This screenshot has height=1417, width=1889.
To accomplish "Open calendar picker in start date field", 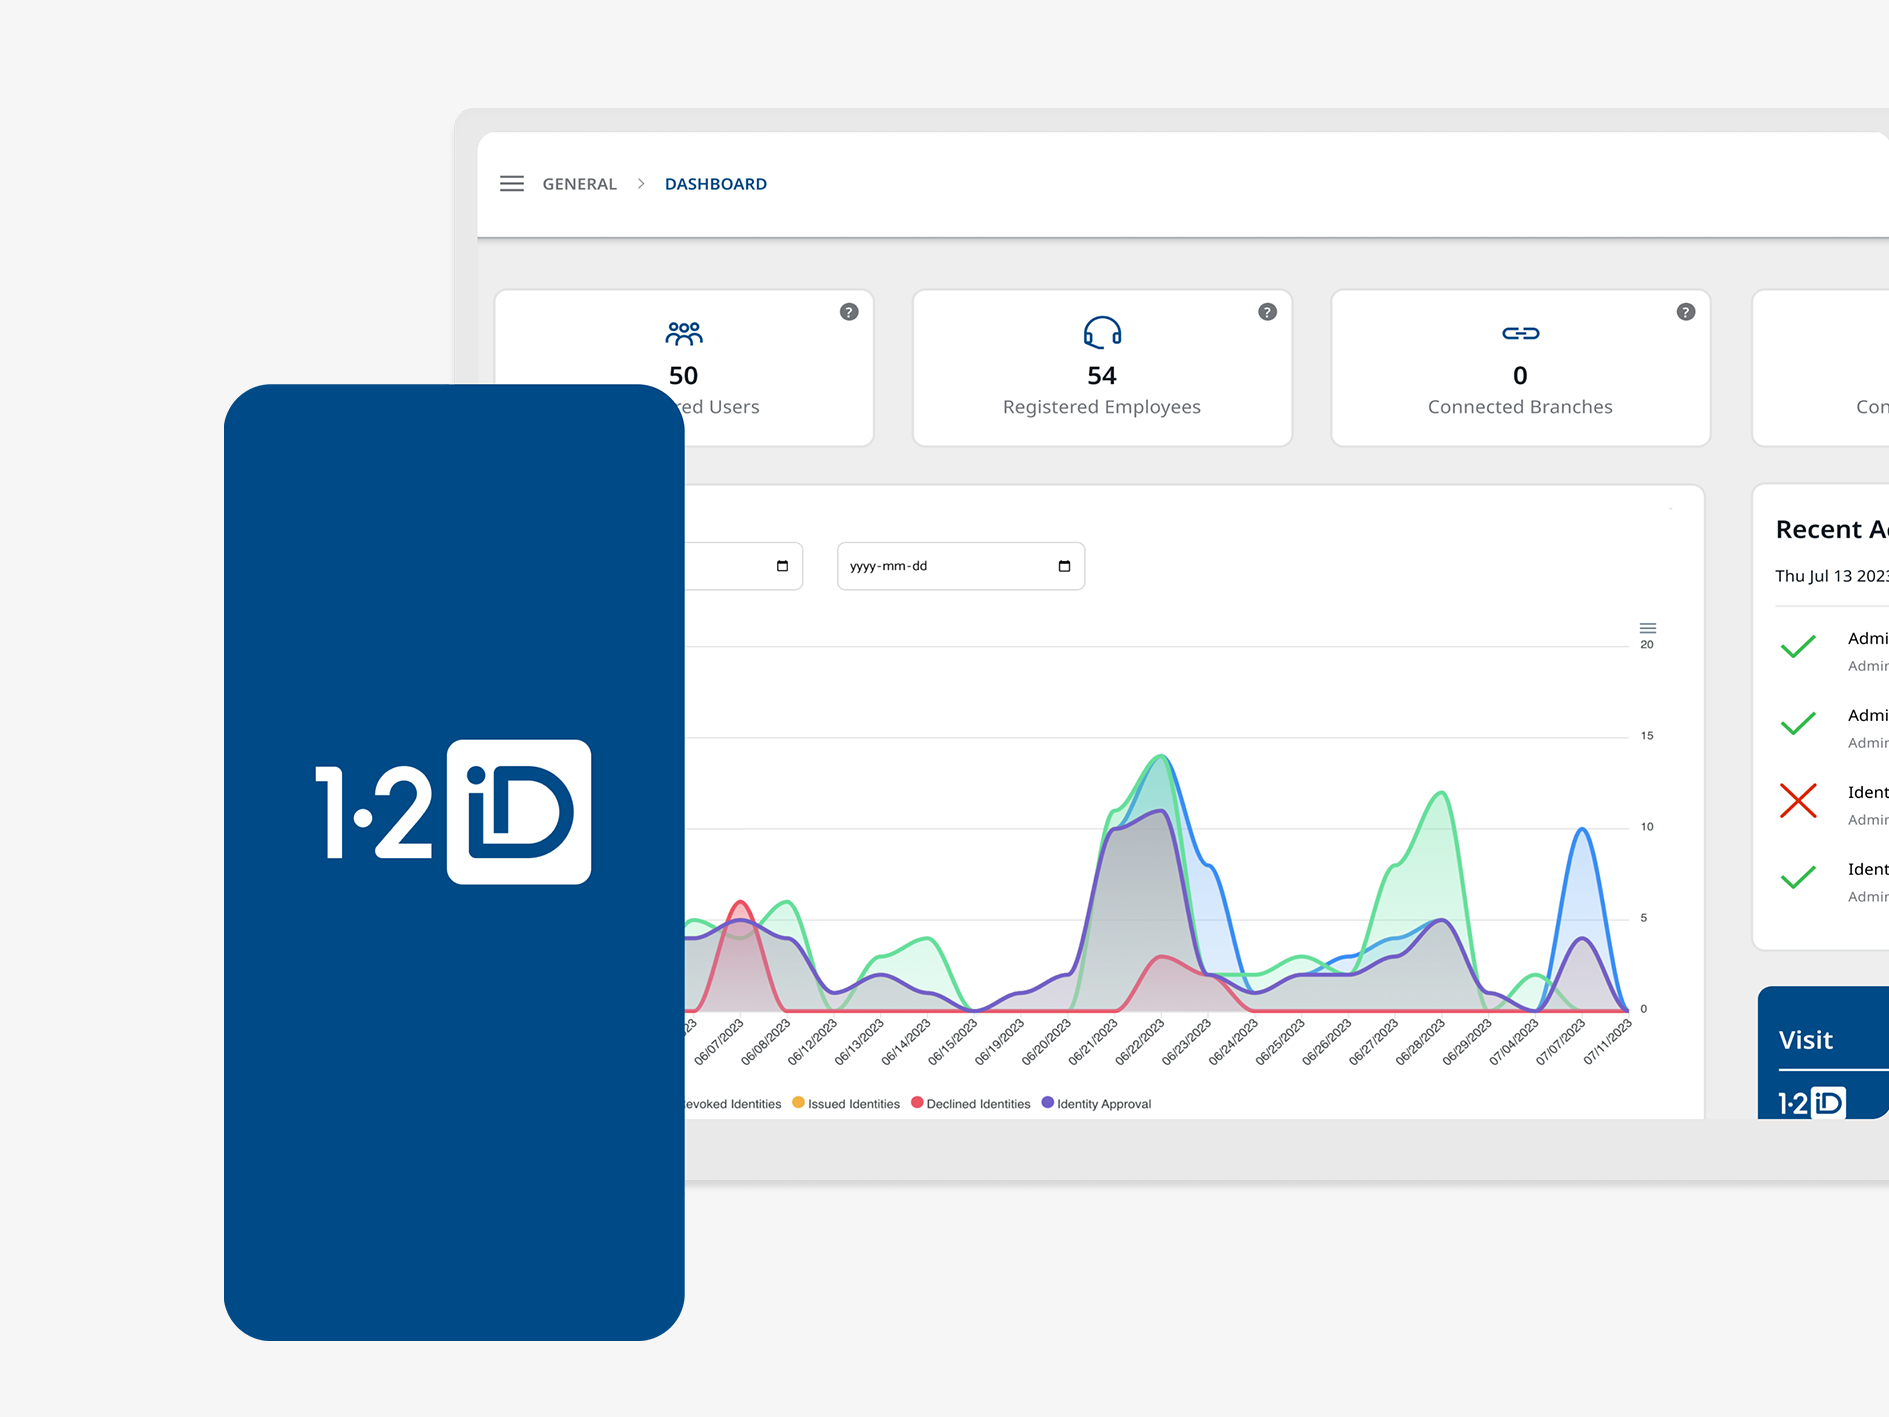I will [x=782, y=566].
